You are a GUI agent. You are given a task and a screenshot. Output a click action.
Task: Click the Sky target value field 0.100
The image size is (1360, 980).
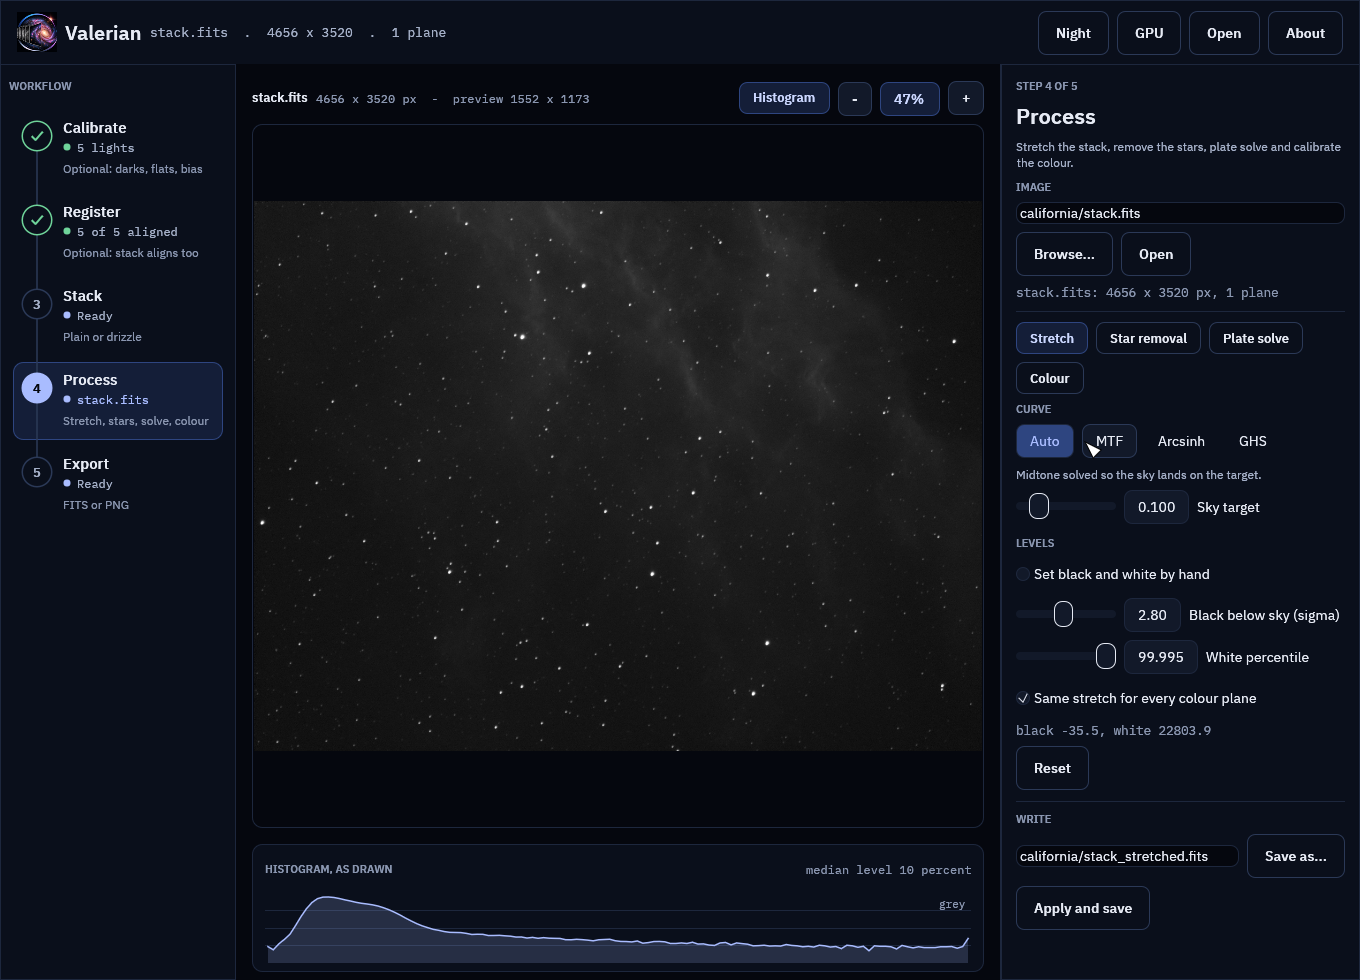1156,507
